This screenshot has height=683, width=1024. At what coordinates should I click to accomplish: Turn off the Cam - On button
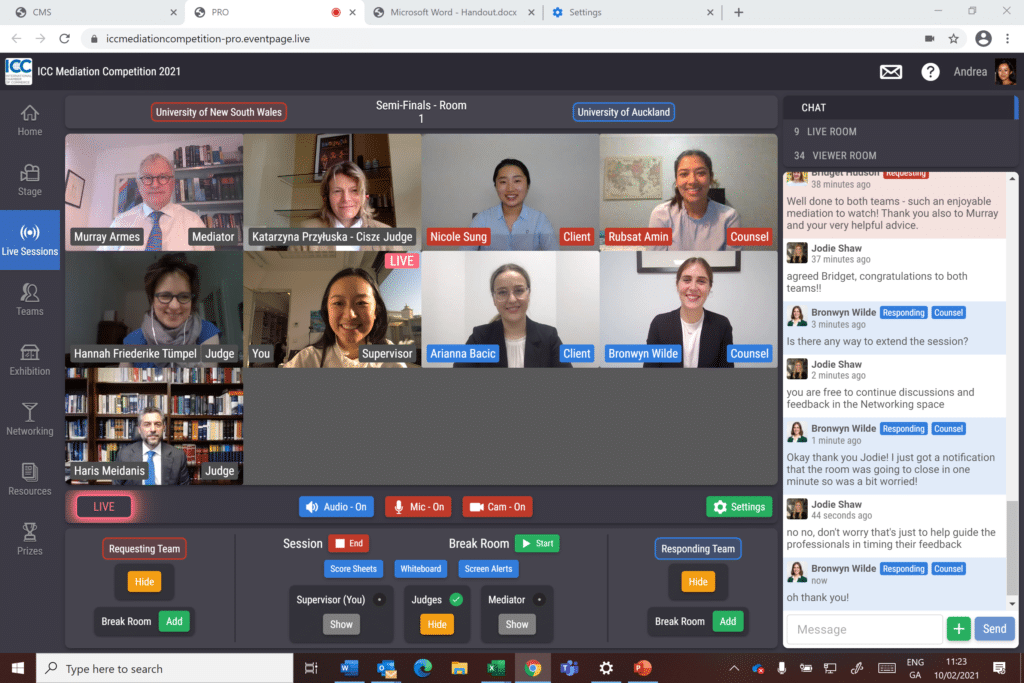pyautogui.click(x=497, y=507)
